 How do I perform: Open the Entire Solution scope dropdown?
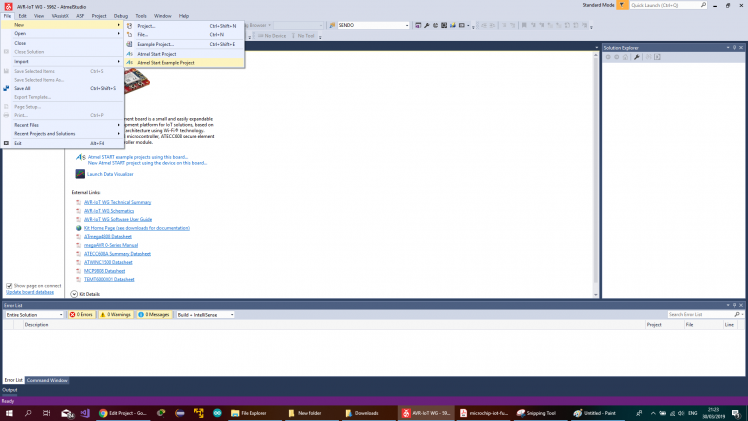point(34,314)
